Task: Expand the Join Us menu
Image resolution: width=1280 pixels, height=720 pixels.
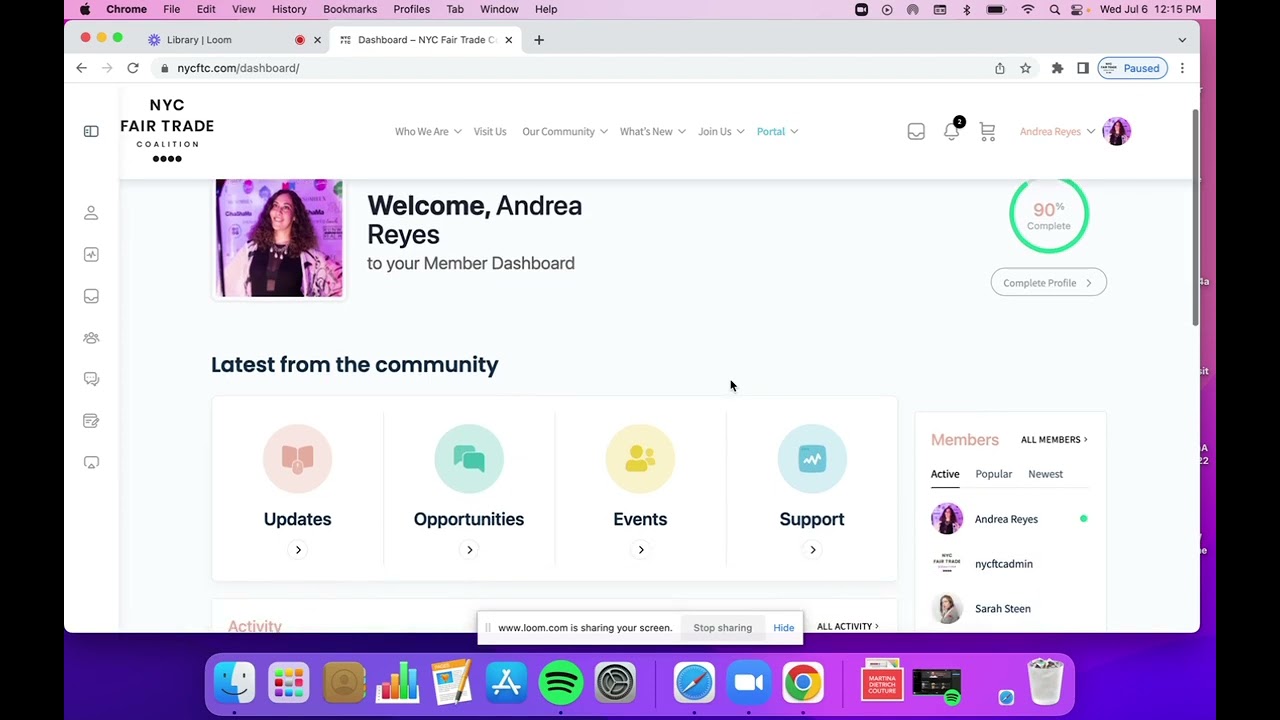Action: (x=721, y=131)
